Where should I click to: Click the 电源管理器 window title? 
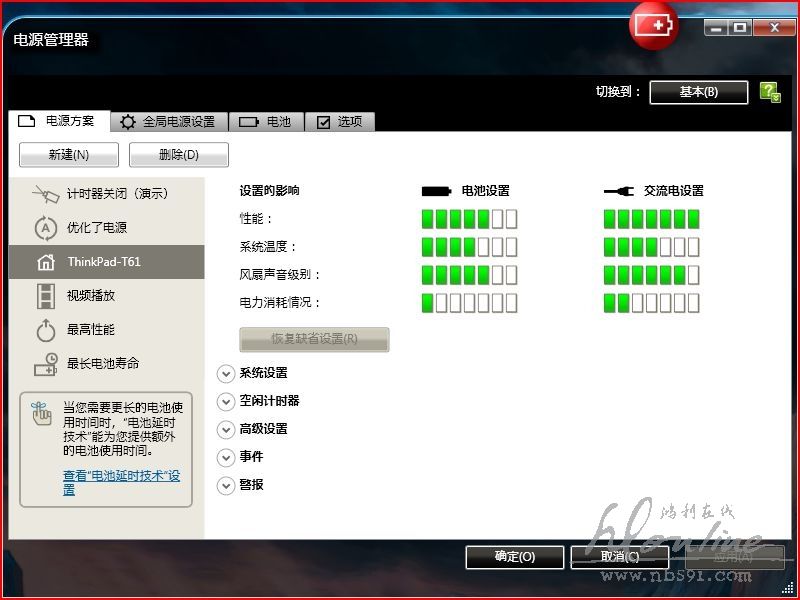coord(51,40)
